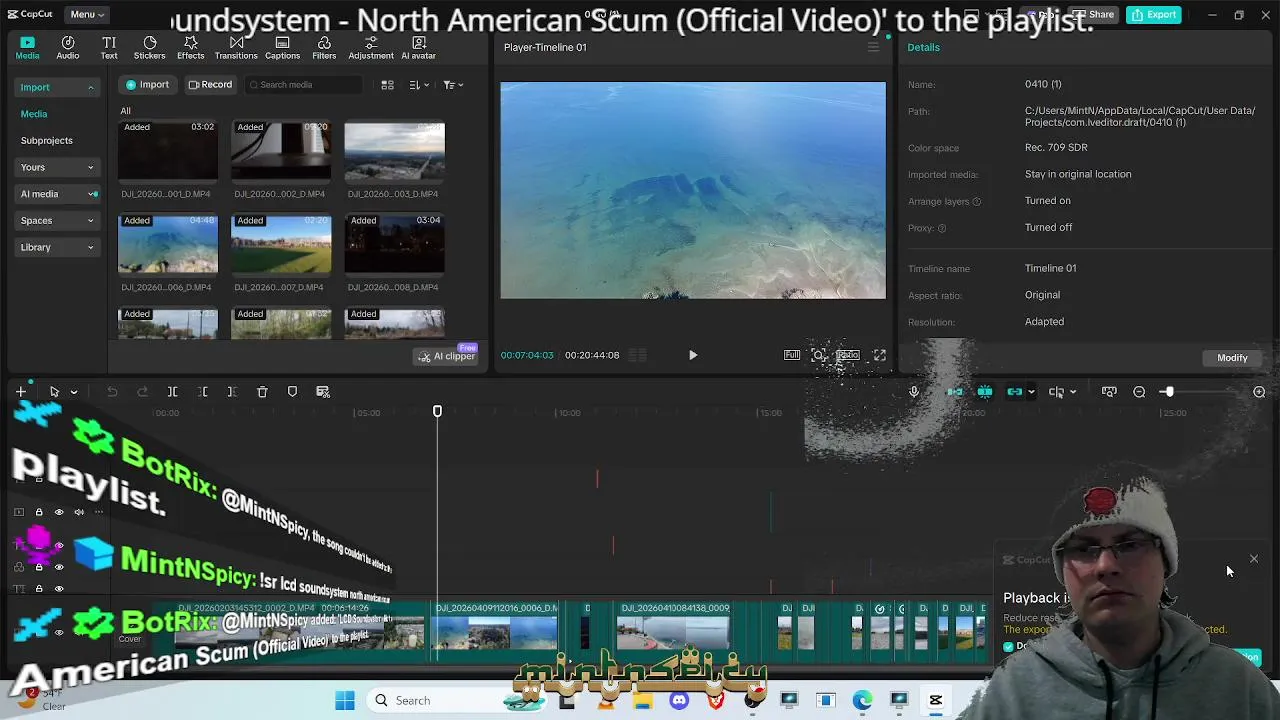Open the Menu dropdown in title bar
Viewport: 1280px width, 720px height.
pyautogui.click(x=88, y=14)
